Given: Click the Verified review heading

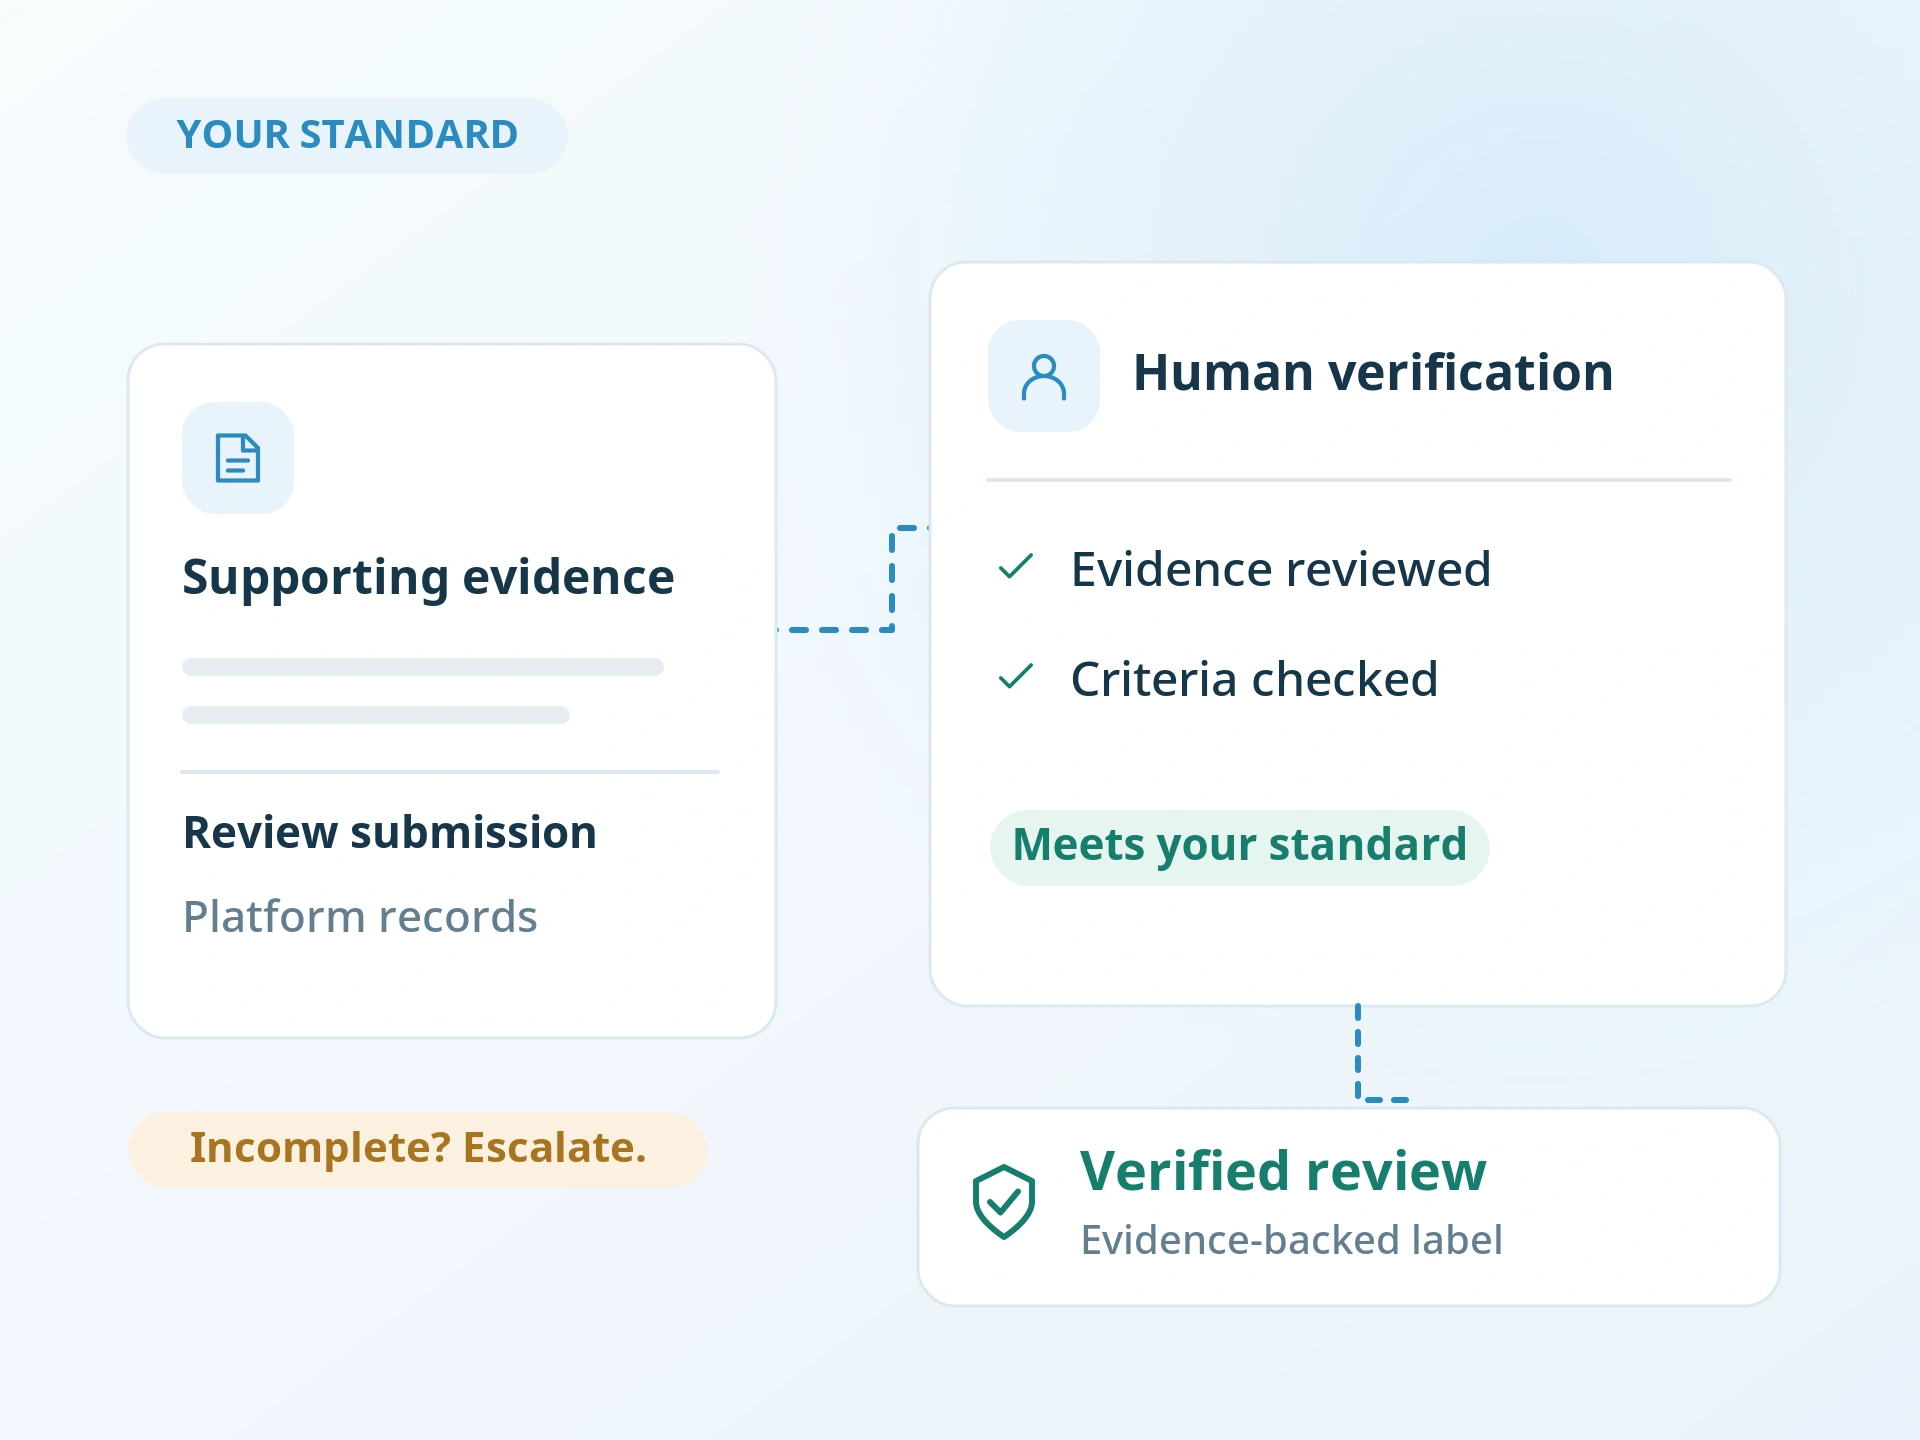Looking at the screenshot, I should point(1283,1171).
